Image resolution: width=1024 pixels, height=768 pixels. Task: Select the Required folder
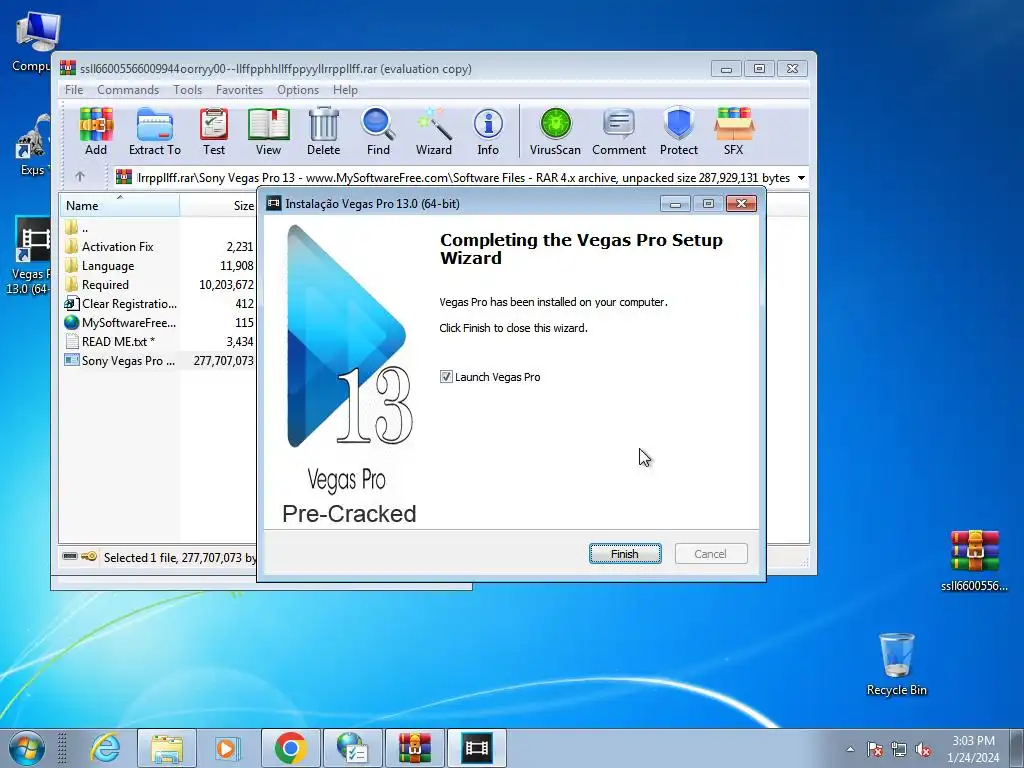pyautogui.click(x=158, y=285)
